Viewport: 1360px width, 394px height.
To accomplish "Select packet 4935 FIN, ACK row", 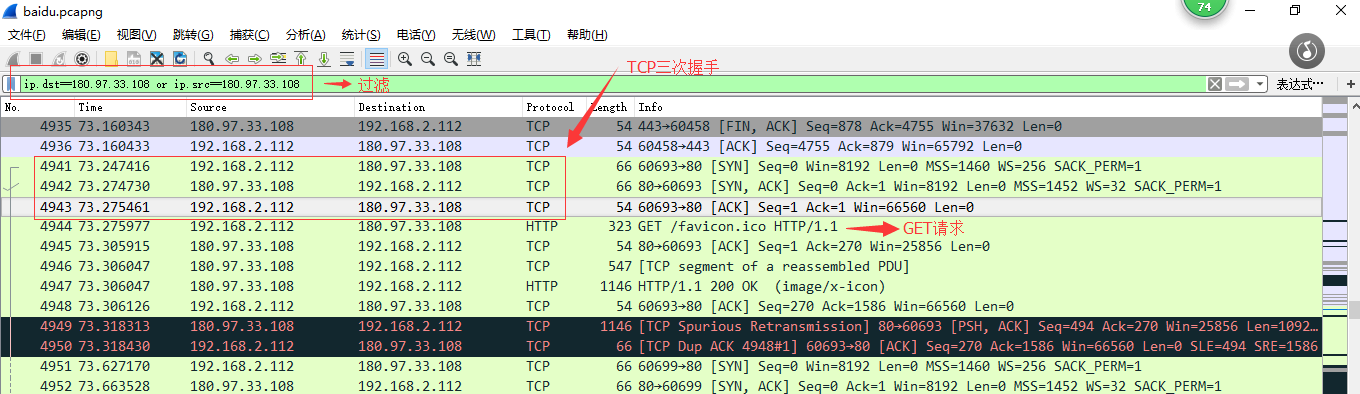I will 660,127.
